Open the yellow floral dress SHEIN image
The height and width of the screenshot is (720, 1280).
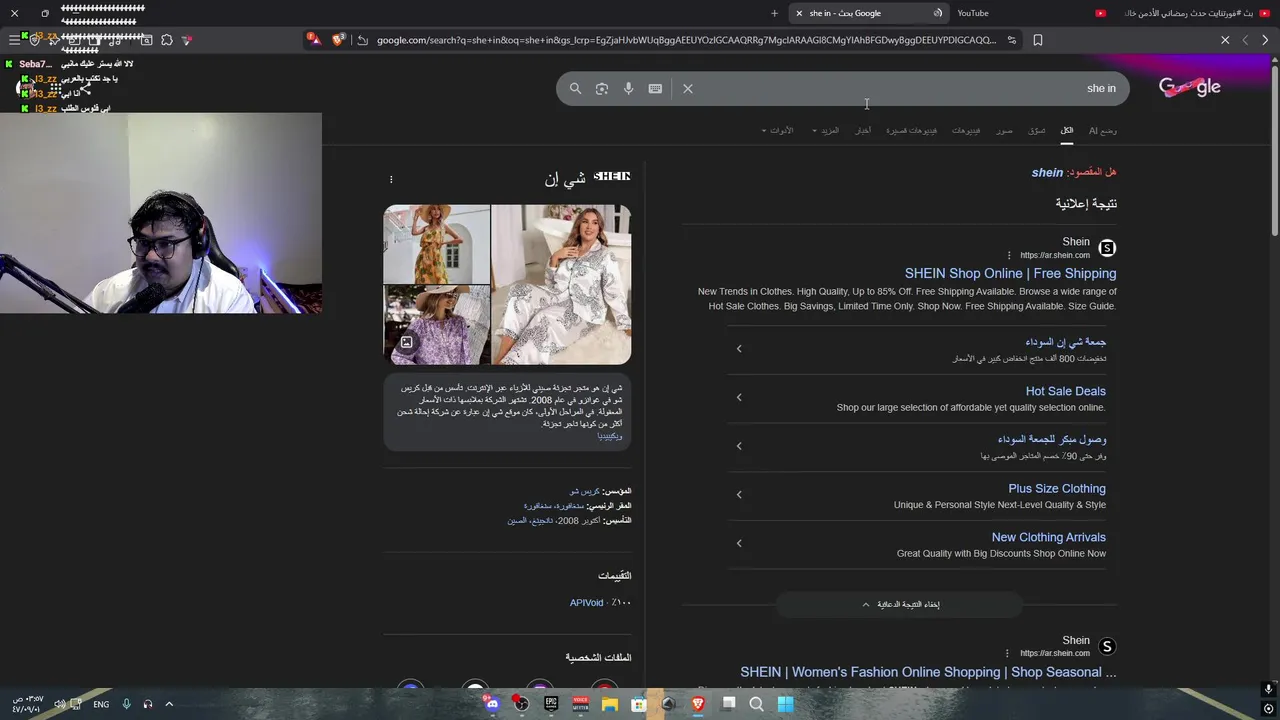coord(437,244)
